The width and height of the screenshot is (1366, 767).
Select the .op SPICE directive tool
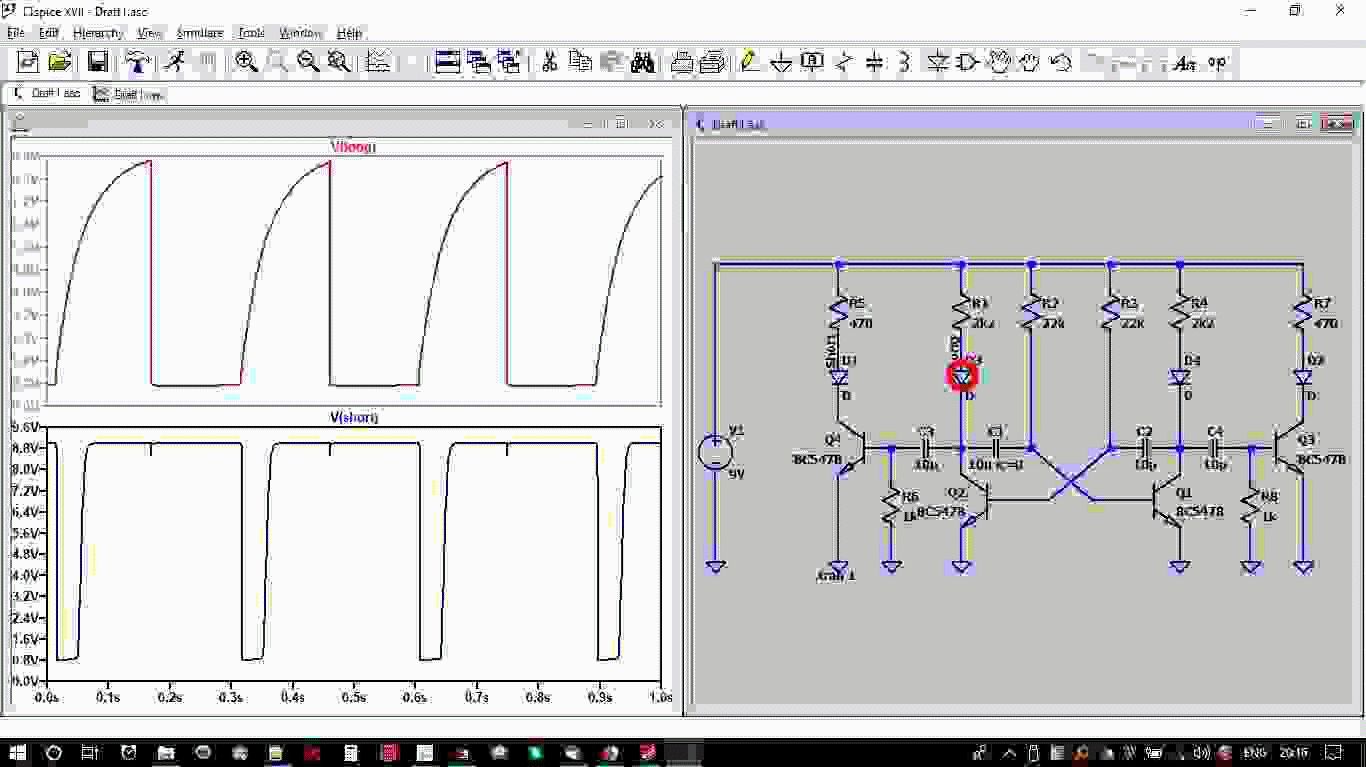[1217, 62]
